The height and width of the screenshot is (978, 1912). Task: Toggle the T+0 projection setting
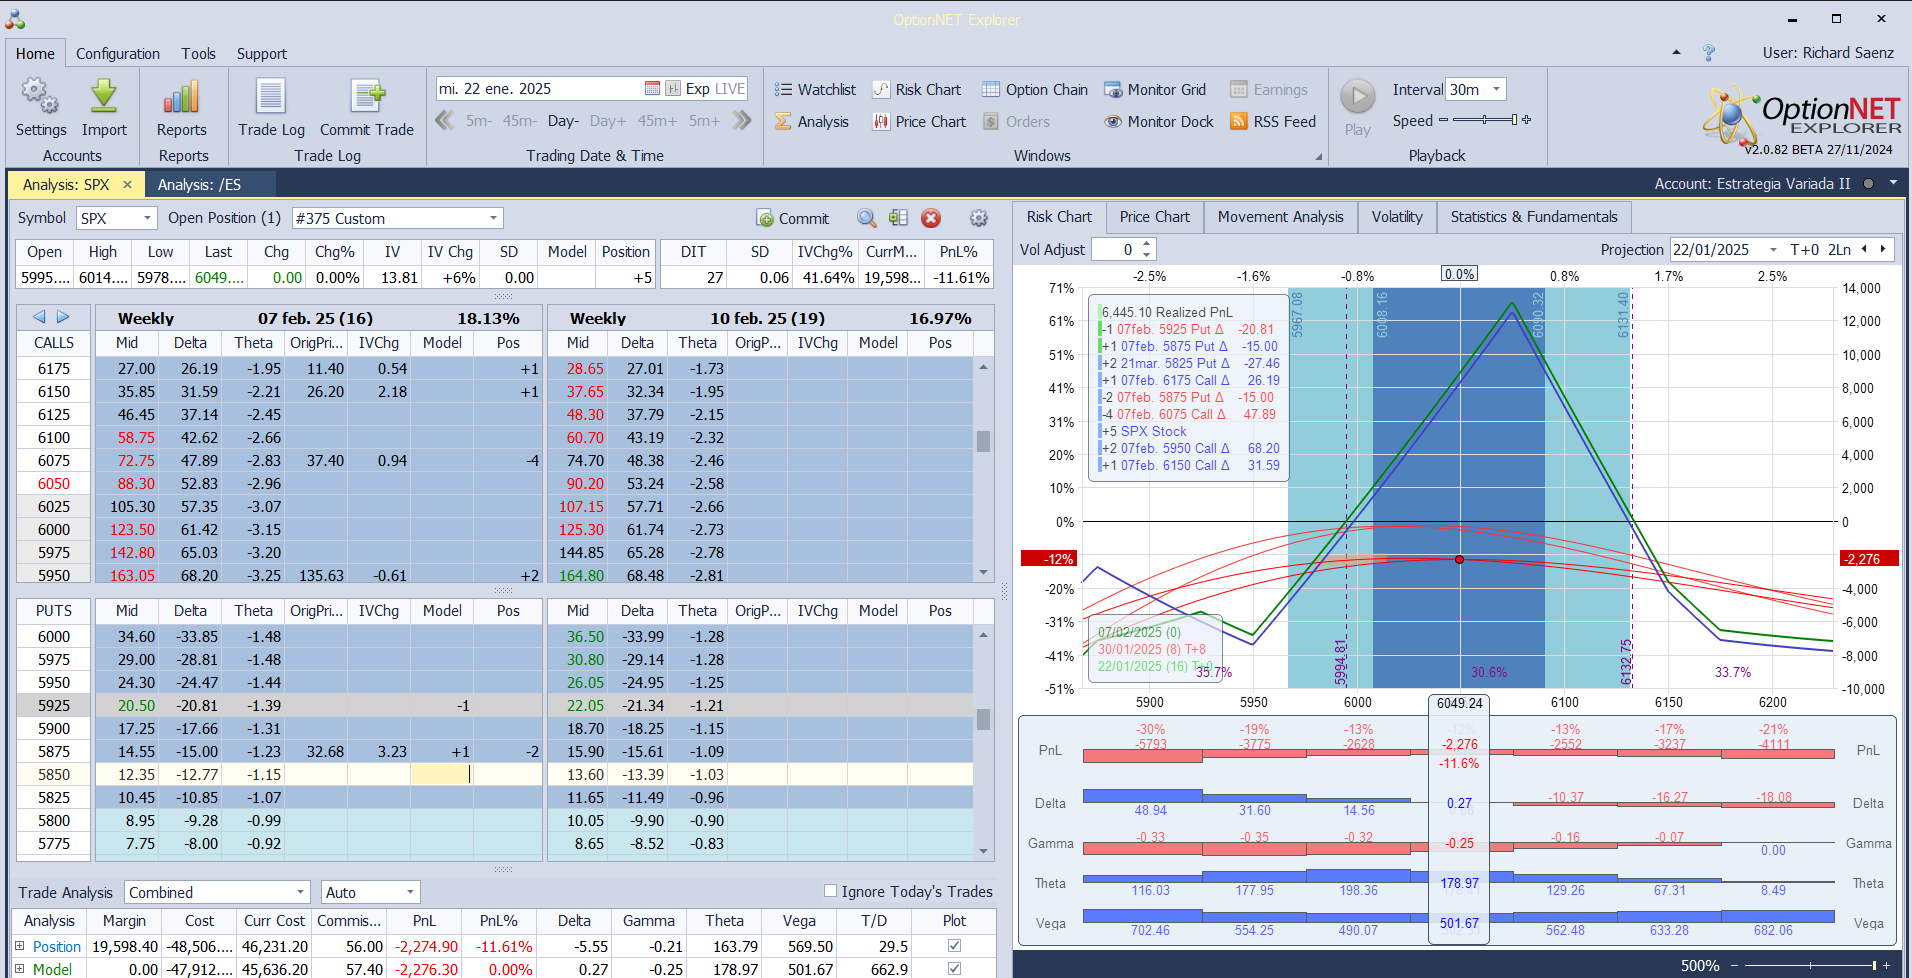tap(1805, 250)
